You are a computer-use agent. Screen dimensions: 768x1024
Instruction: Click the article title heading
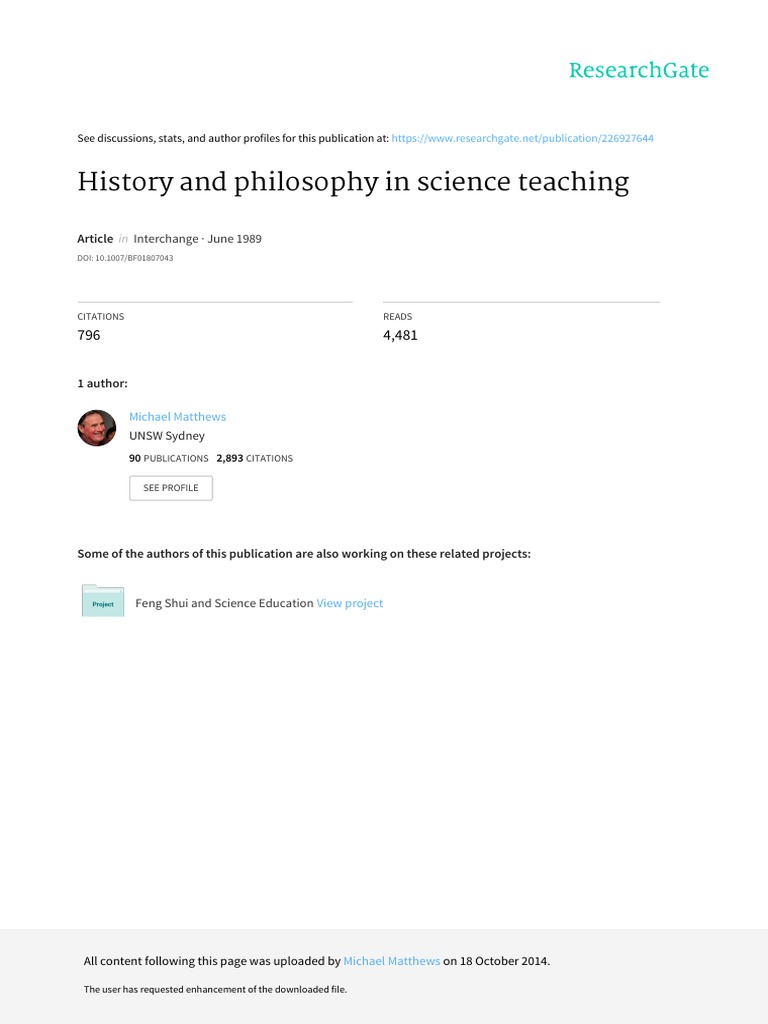coord(353,182)
